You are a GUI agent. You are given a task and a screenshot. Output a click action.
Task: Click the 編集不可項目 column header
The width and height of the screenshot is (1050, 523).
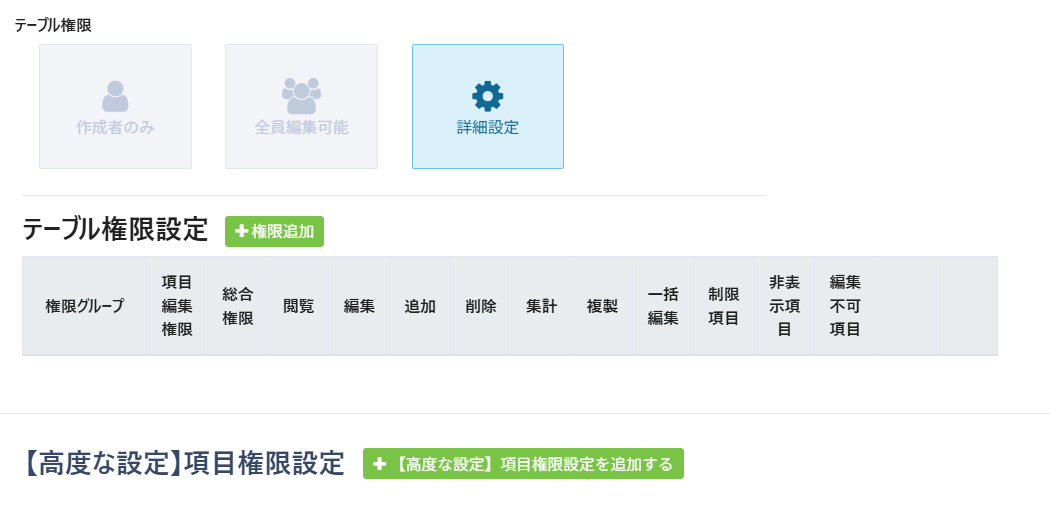(x=845, y=306)
